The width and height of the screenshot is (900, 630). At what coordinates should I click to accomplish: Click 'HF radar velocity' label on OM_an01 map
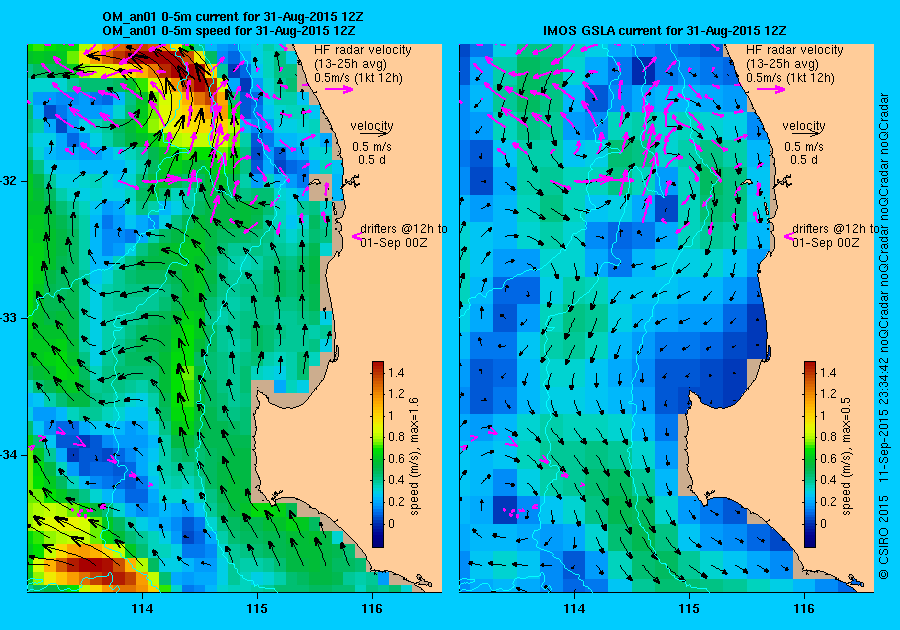tap(363, 50)
